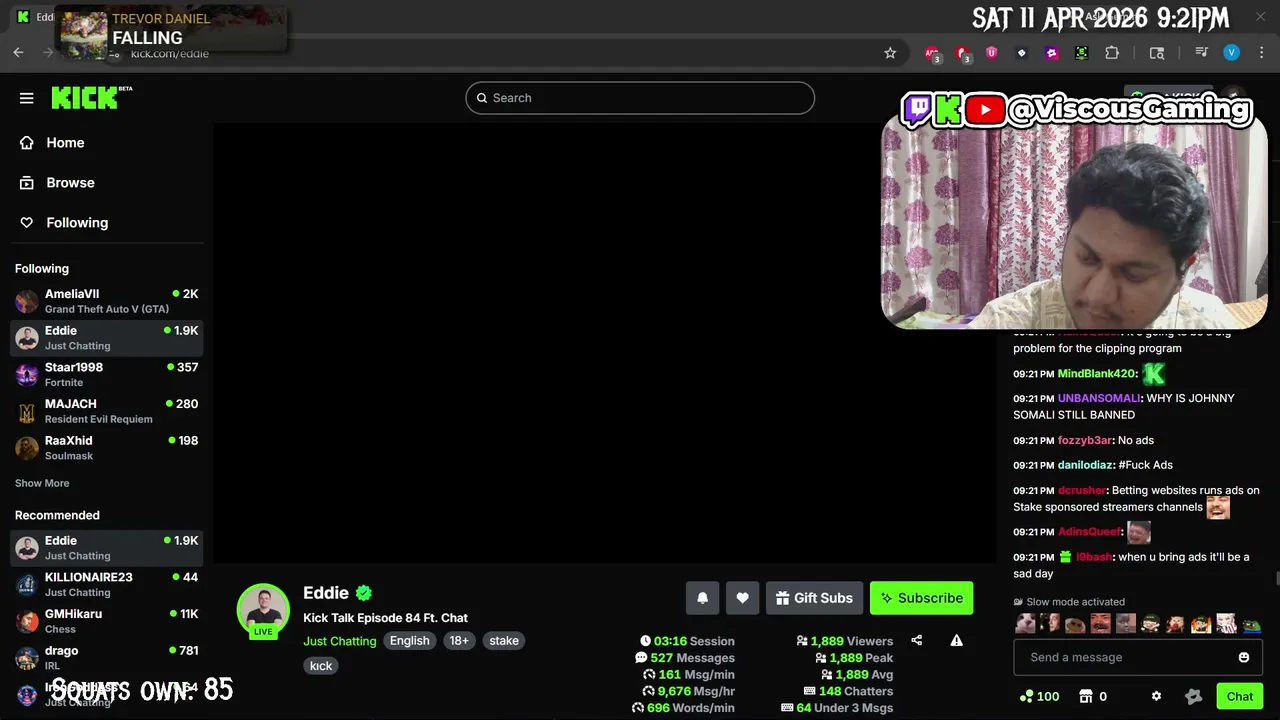Screen dimensions: 1280x720
Task: Open RaaXhid Soulmask channel
Action: coord(106,448)
